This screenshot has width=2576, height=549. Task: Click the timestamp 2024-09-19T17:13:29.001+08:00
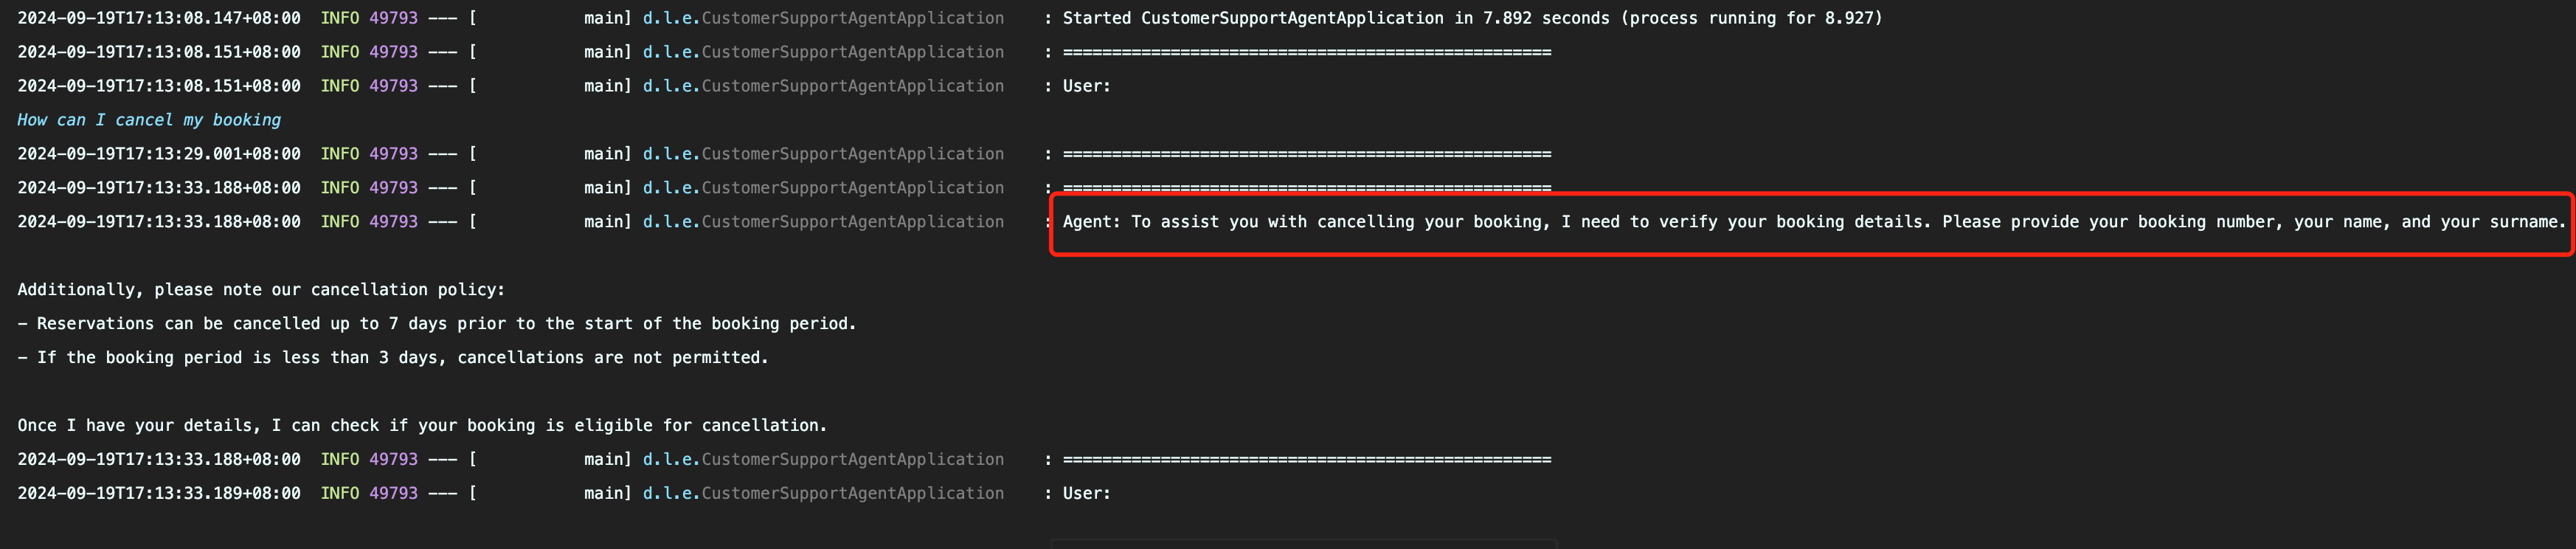(159, 154)
